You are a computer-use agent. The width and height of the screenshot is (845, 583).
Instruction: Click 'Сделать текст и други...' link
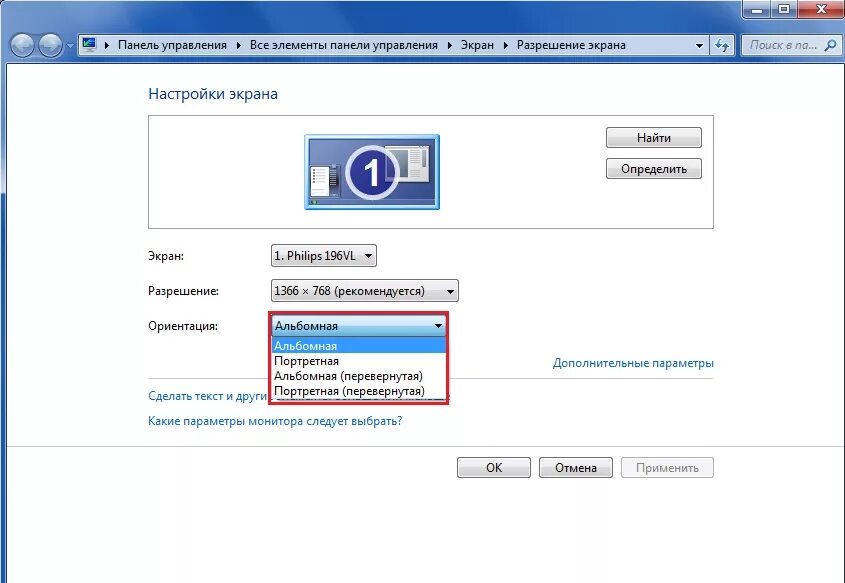pyautogui.click(x=207, y=396)
